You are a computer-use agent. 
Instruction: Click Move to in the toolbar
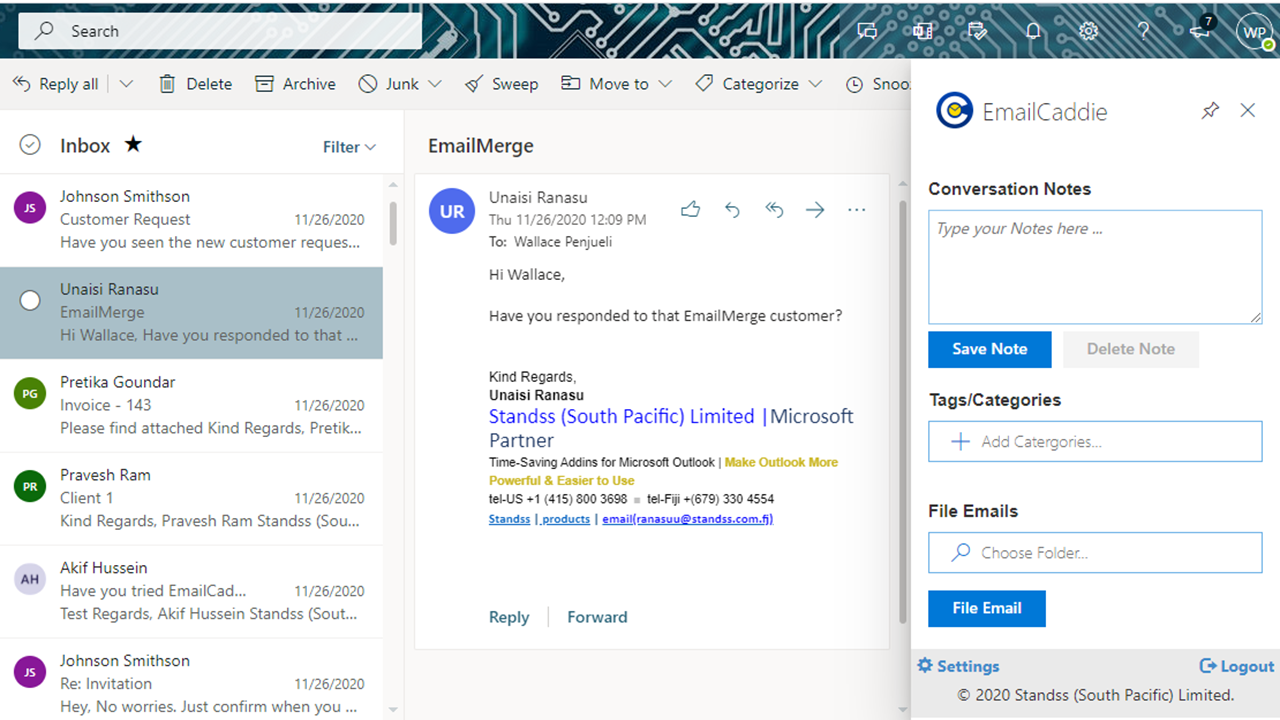click(x=605, y=84)
